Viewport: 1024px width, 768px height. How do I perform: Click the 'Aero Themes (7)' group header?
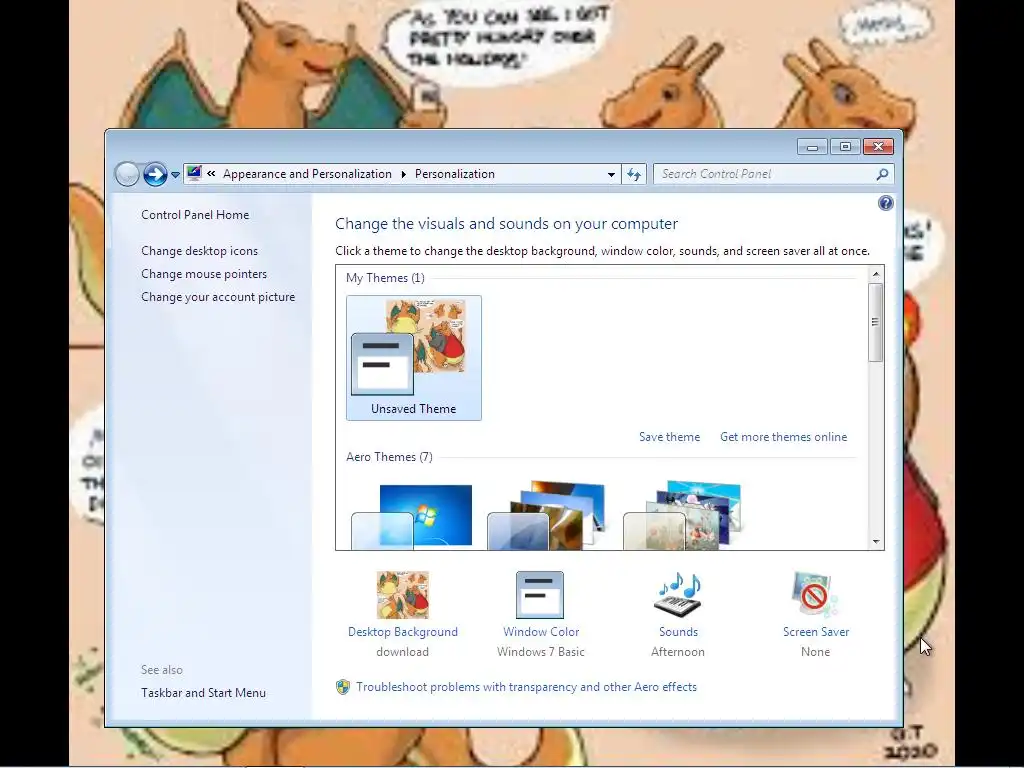coord(389,456)
